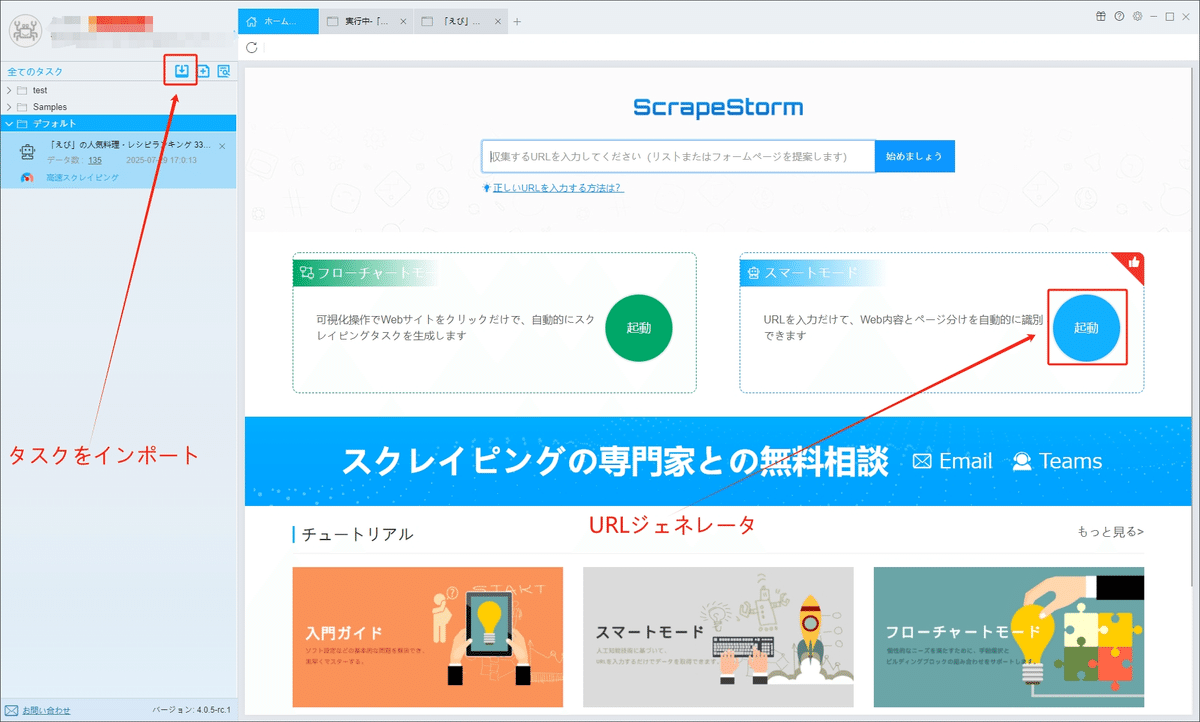Open 入門ガイド tutorial thumbnail
This screenshot has width=1200, height=722.
[x=428, y=637]
